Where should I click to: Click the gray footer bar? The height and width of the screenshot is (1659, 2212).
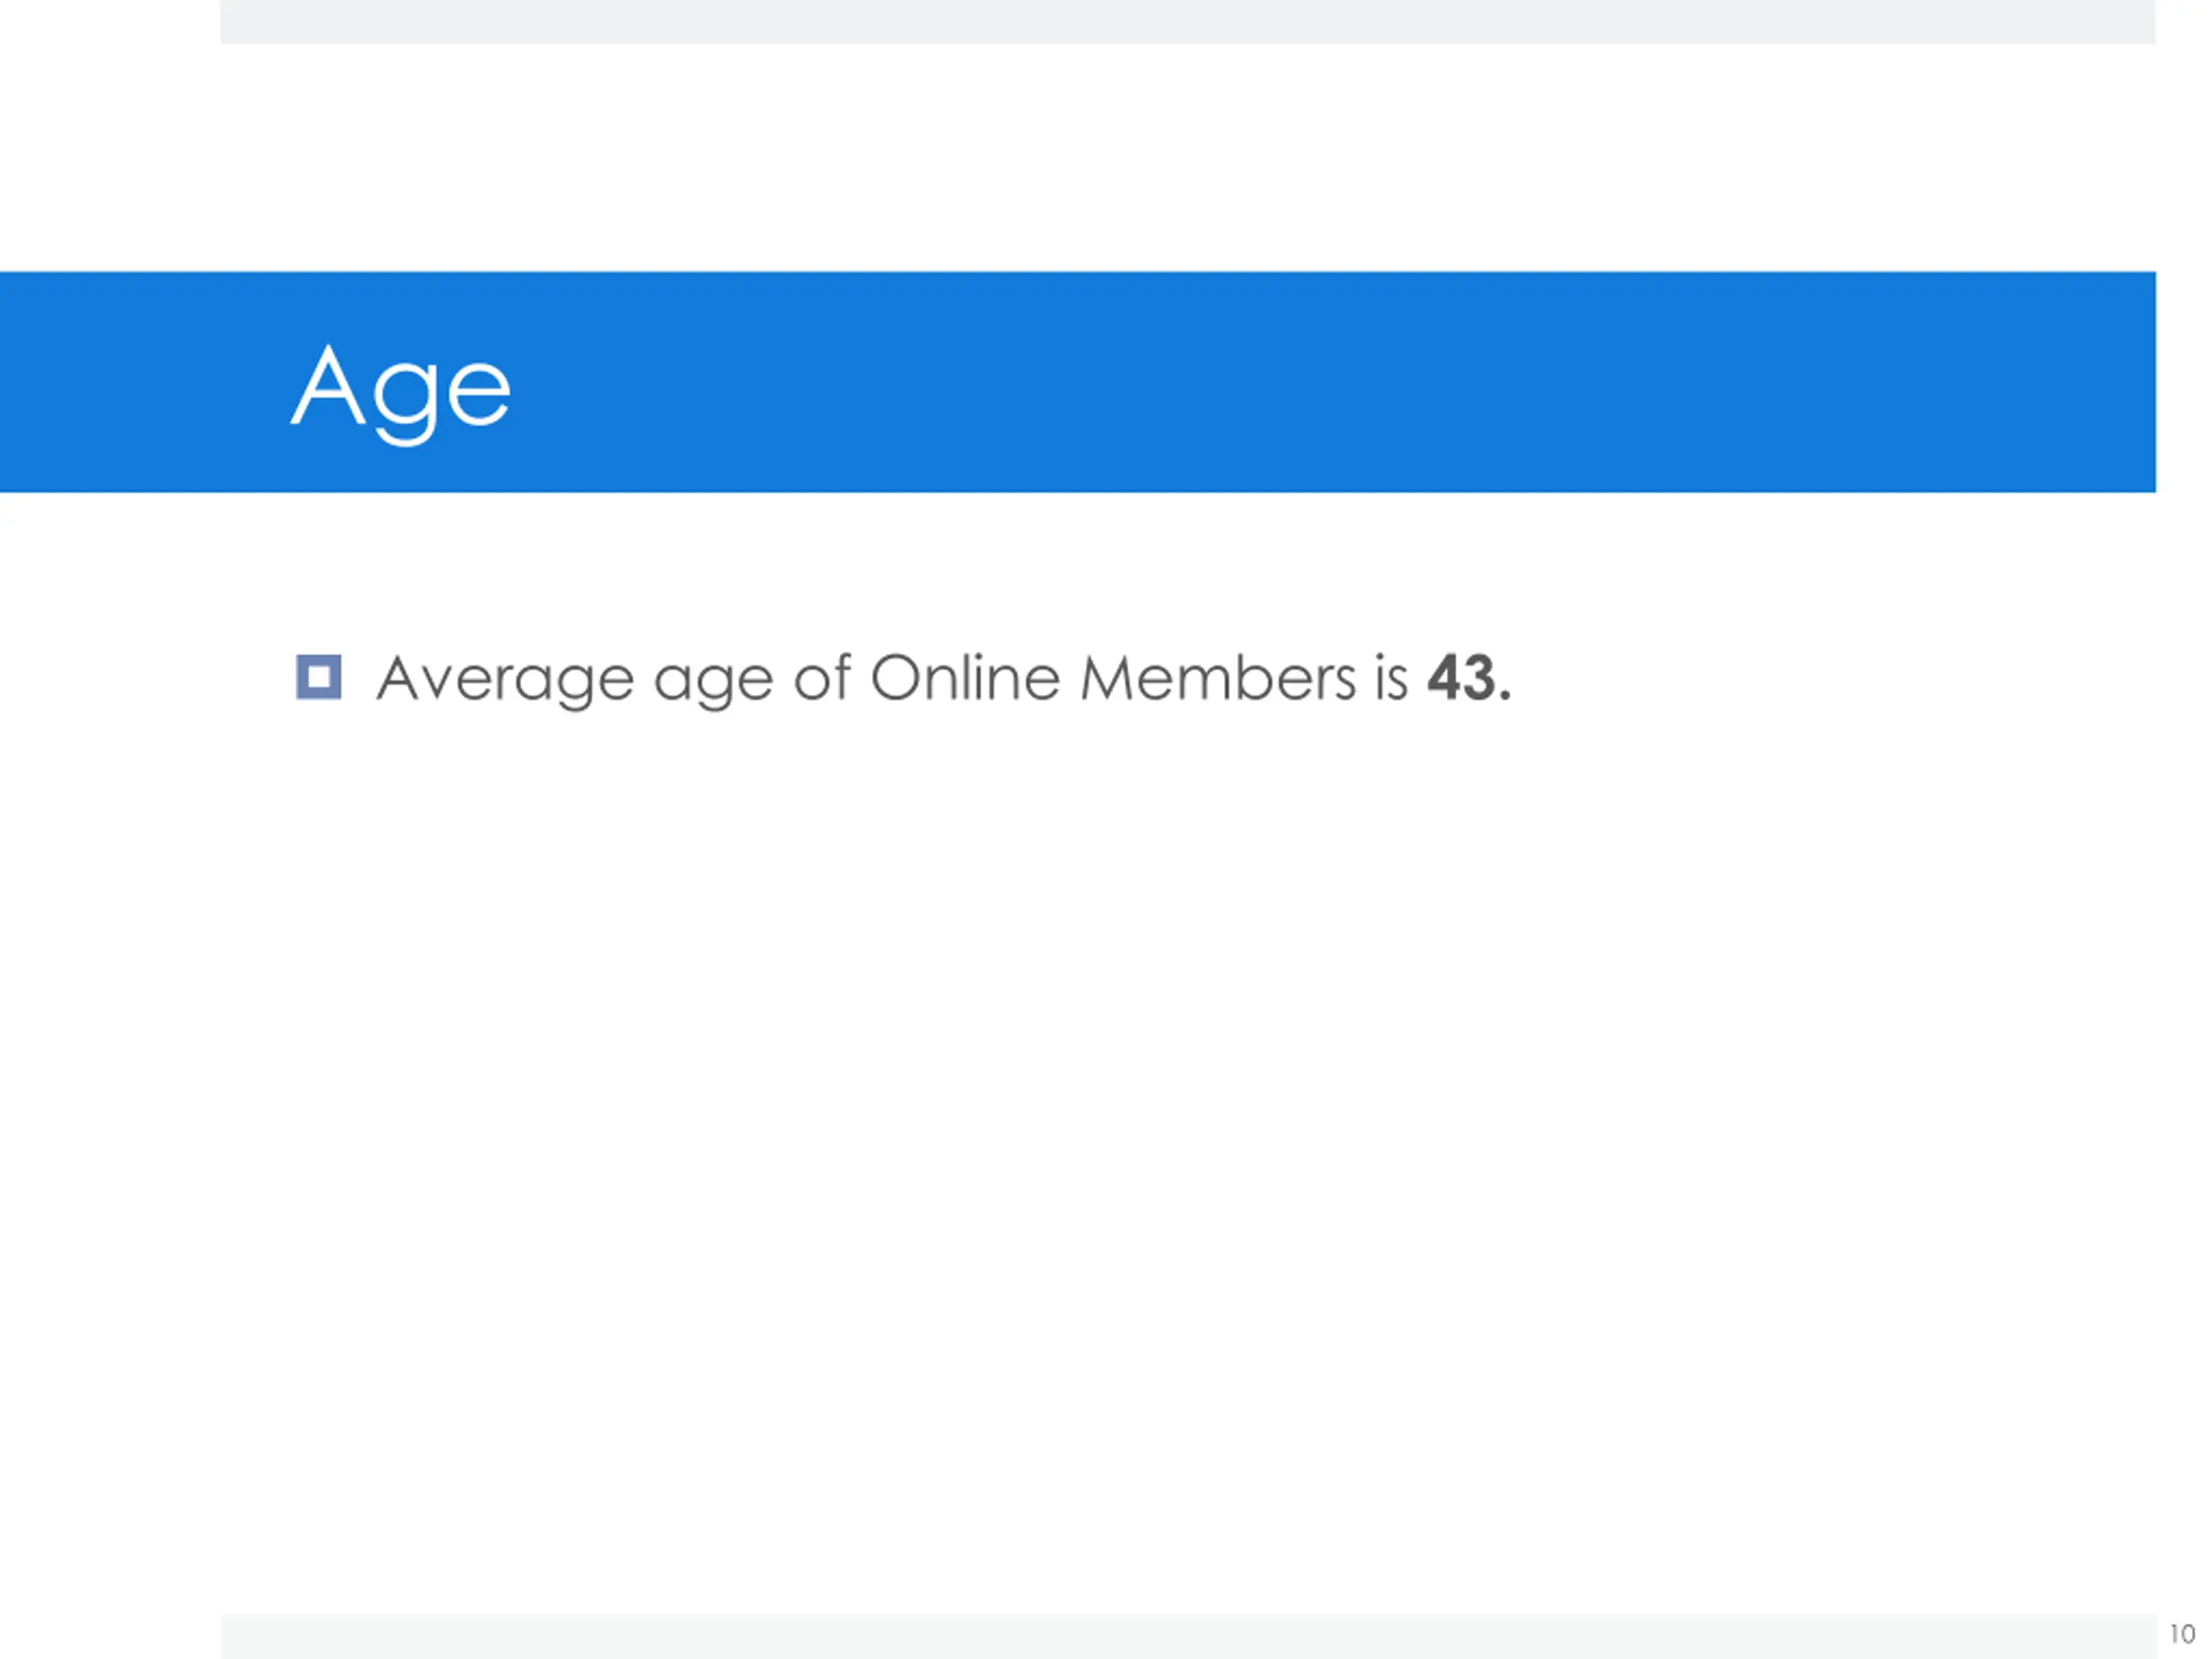tap(1187, 1636)
